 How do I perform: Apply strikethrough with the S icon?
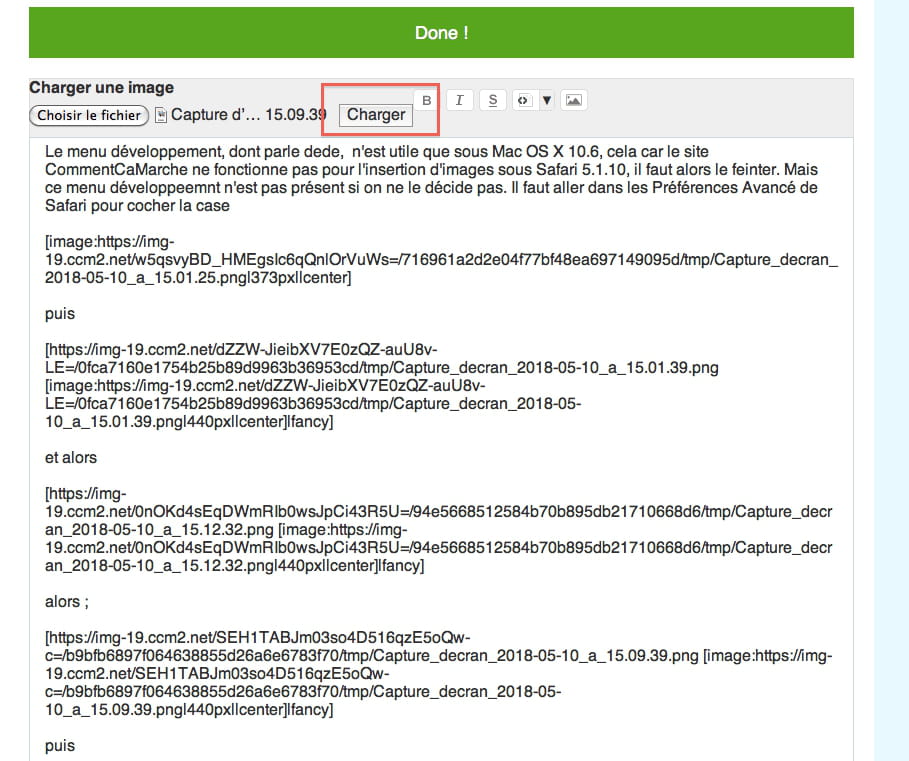coord(493,100)
